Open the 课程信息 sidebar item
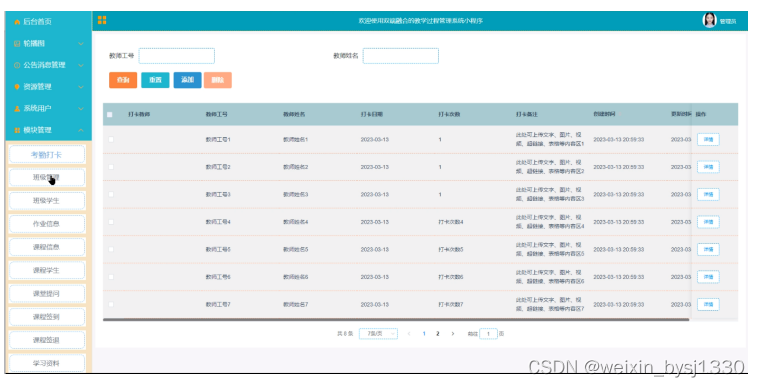 pos(47,247)
